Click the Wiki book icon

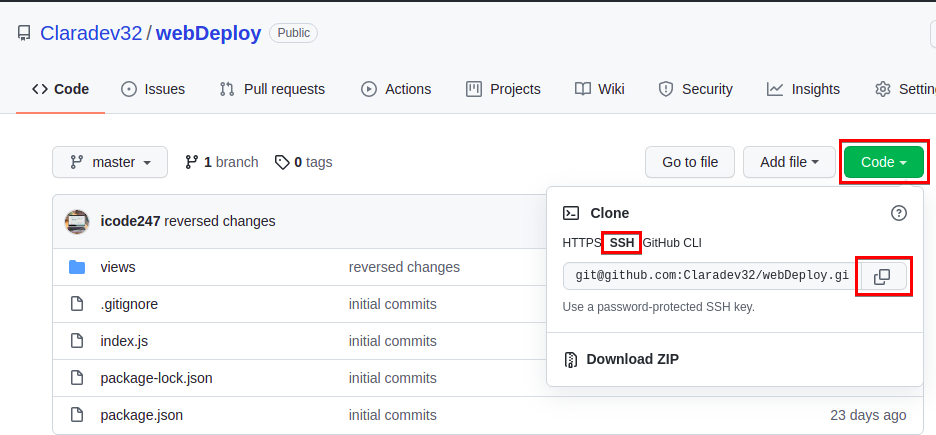(x=583, y=90)
